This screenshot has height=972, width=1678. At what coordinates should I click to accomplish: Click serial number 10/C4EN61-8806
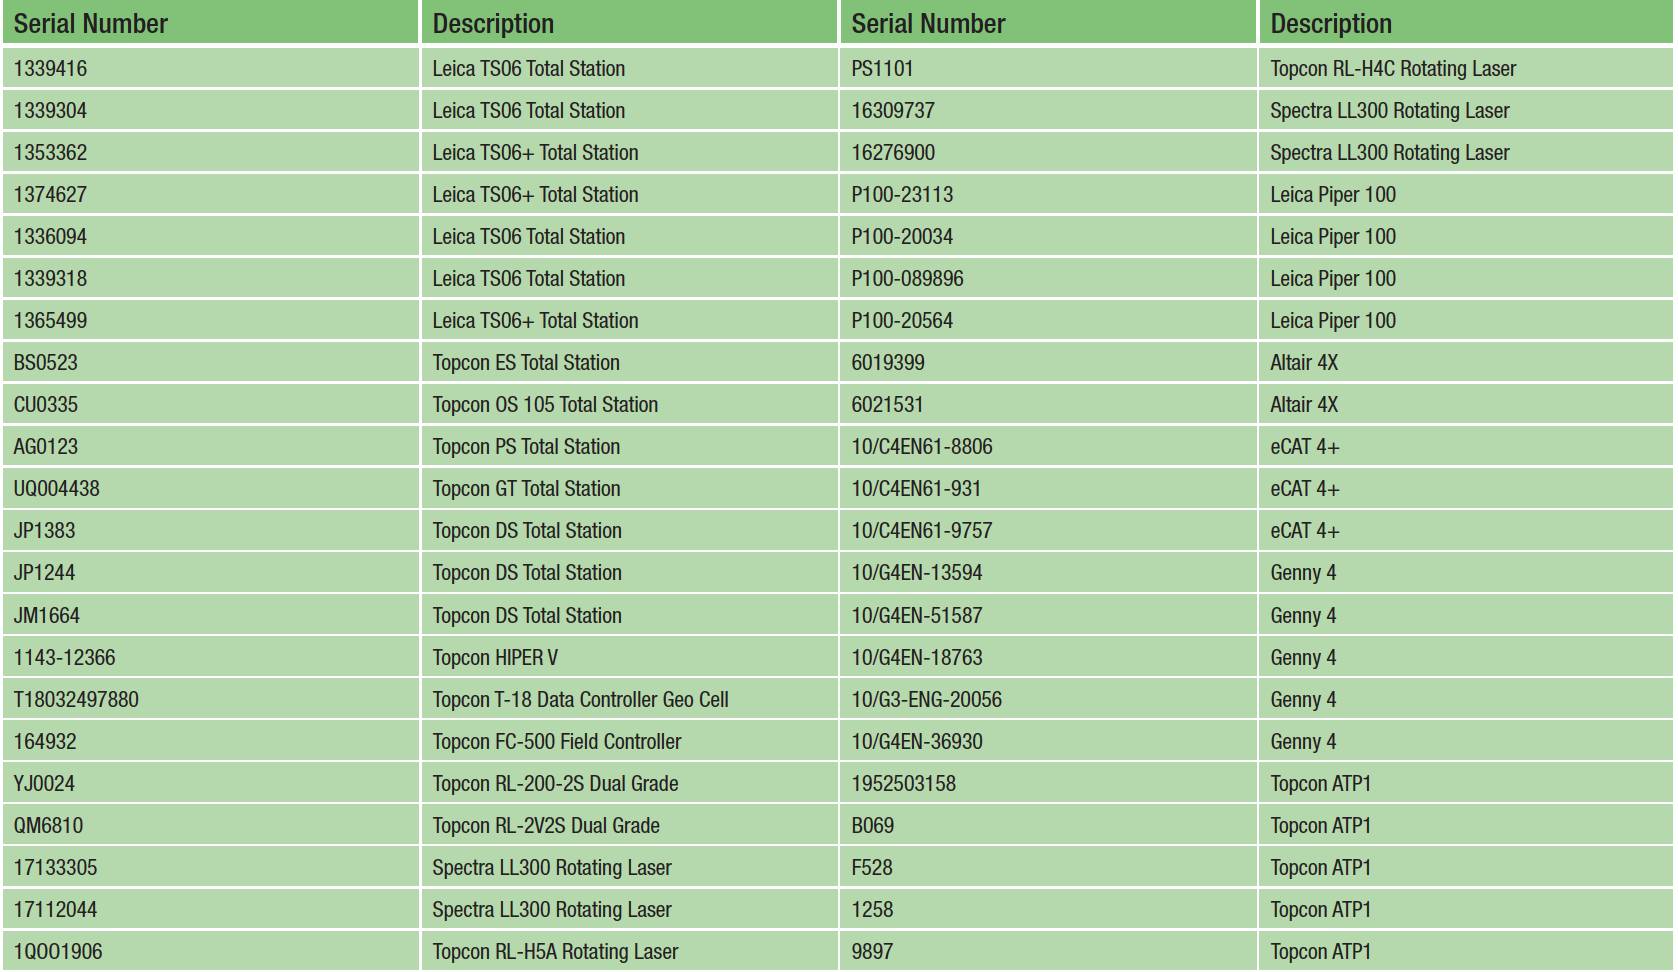[922, 446]
